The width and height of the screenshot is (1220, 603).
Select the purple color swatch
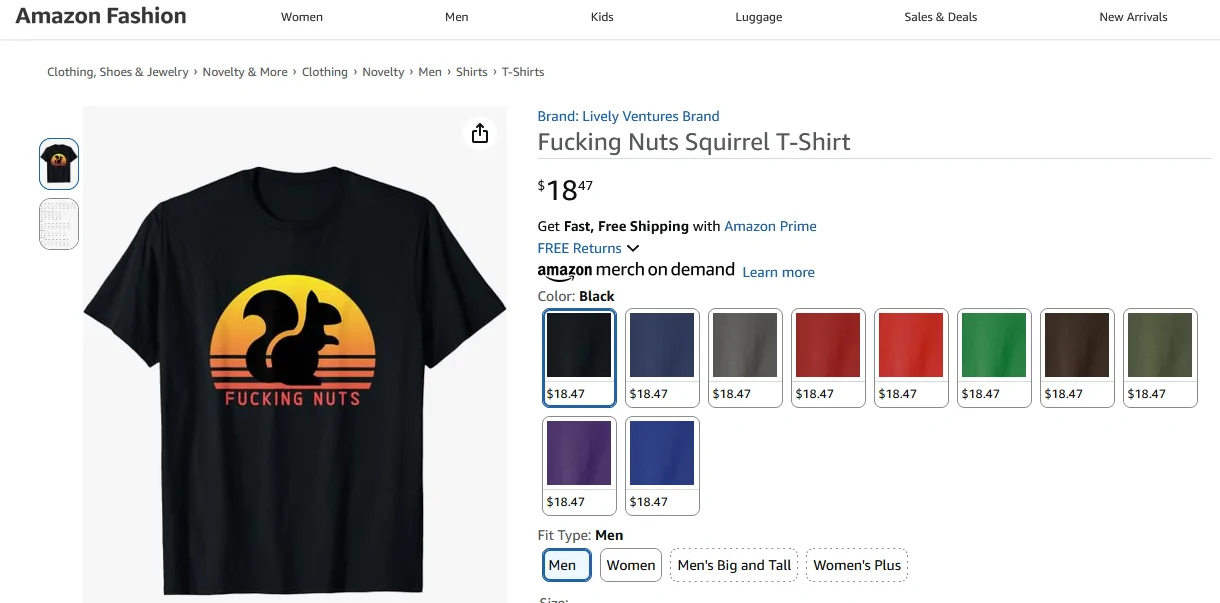579,466
